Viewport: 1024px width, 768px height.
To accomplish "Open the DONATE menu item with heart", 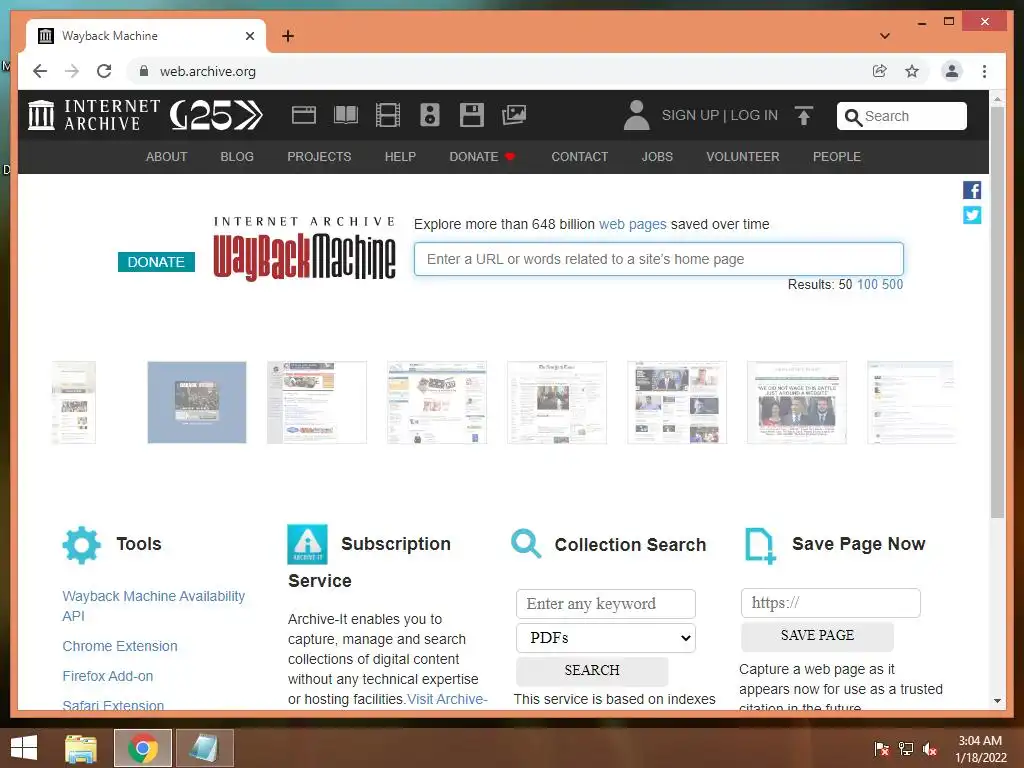I will pos(483,157).
